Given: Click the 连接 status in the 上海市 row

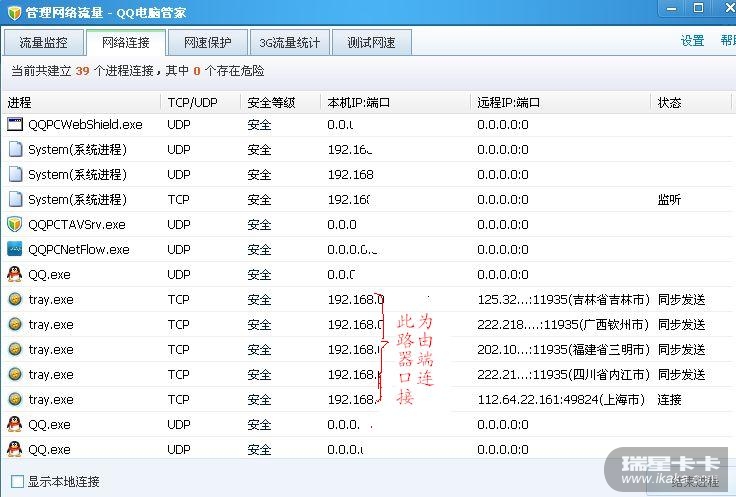Looking at the screenshot, I should click(x=669, y=399).
